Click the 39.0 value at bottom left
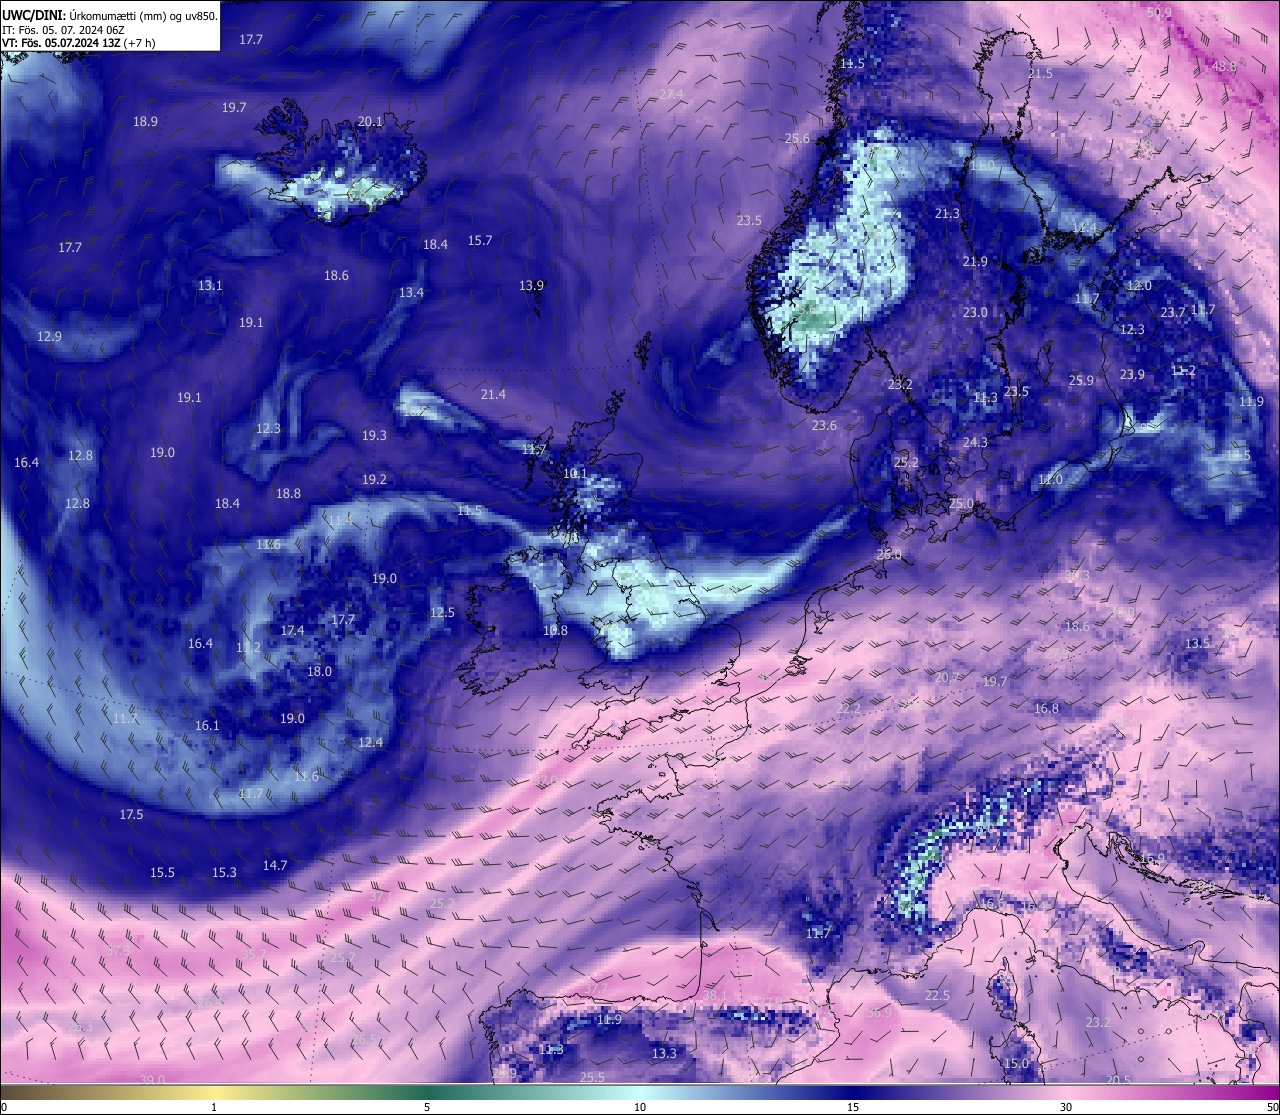The width and height of the screenshot is (1280, 1115). tap(152, 1080)
